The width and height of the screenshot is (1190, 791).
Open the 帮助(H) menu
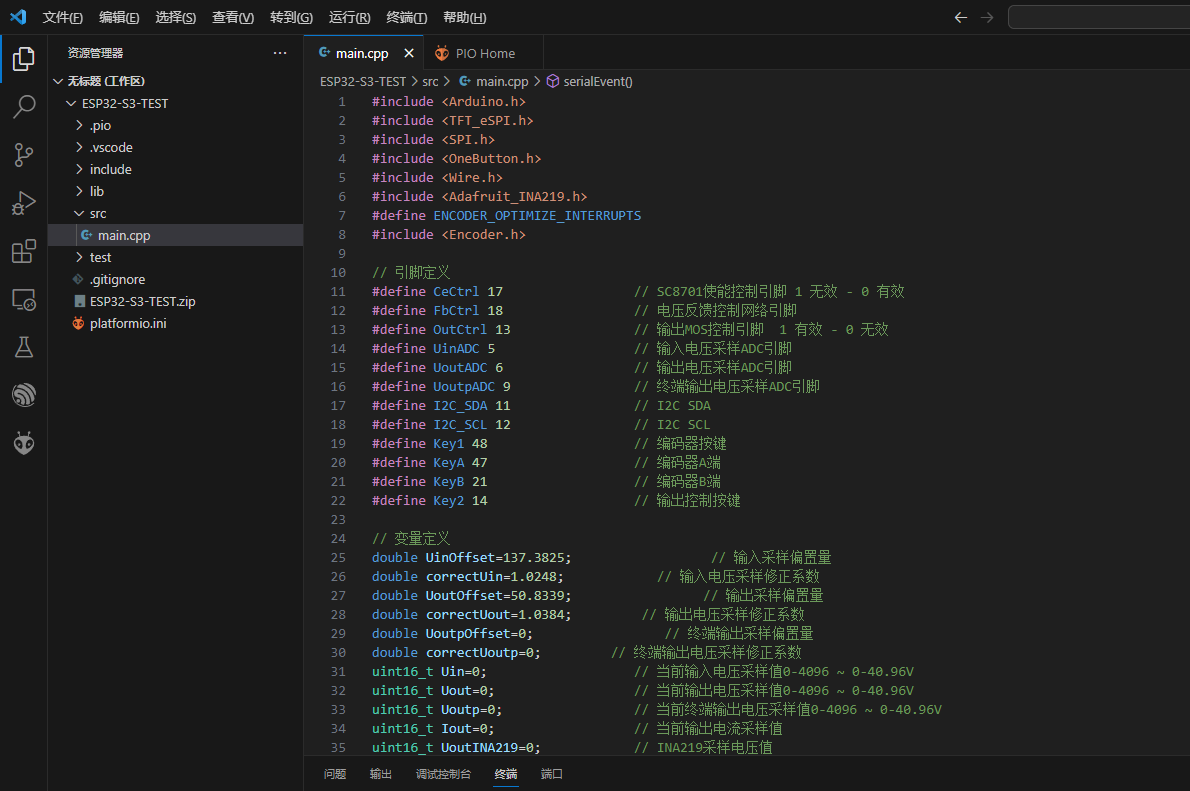[464, 17]
